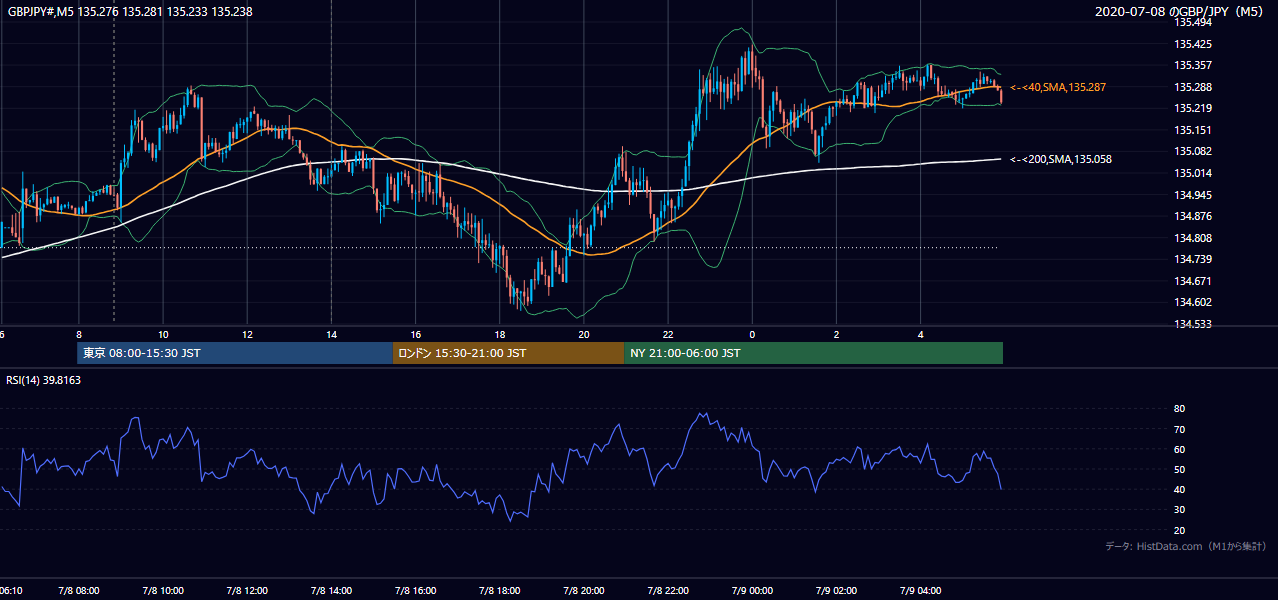Click hour label 20 under price chart

tap(584, 335)
